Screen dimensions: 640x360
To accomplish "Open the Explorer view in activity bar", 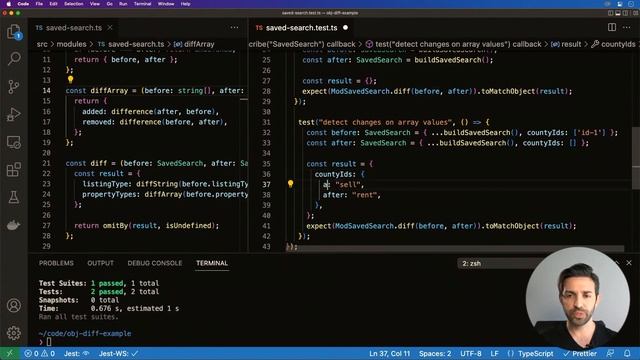I will click(13, 32).
